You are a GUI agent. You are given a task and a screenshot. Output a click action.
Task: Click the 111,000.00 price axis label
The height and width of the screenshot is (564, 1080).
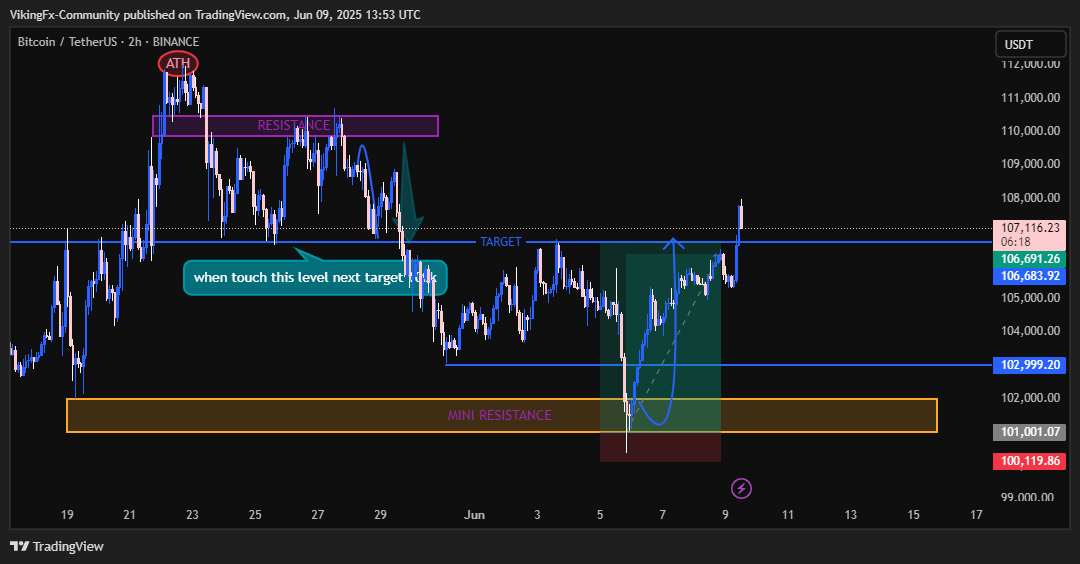pyautogui.click(x=1030, y=98)
